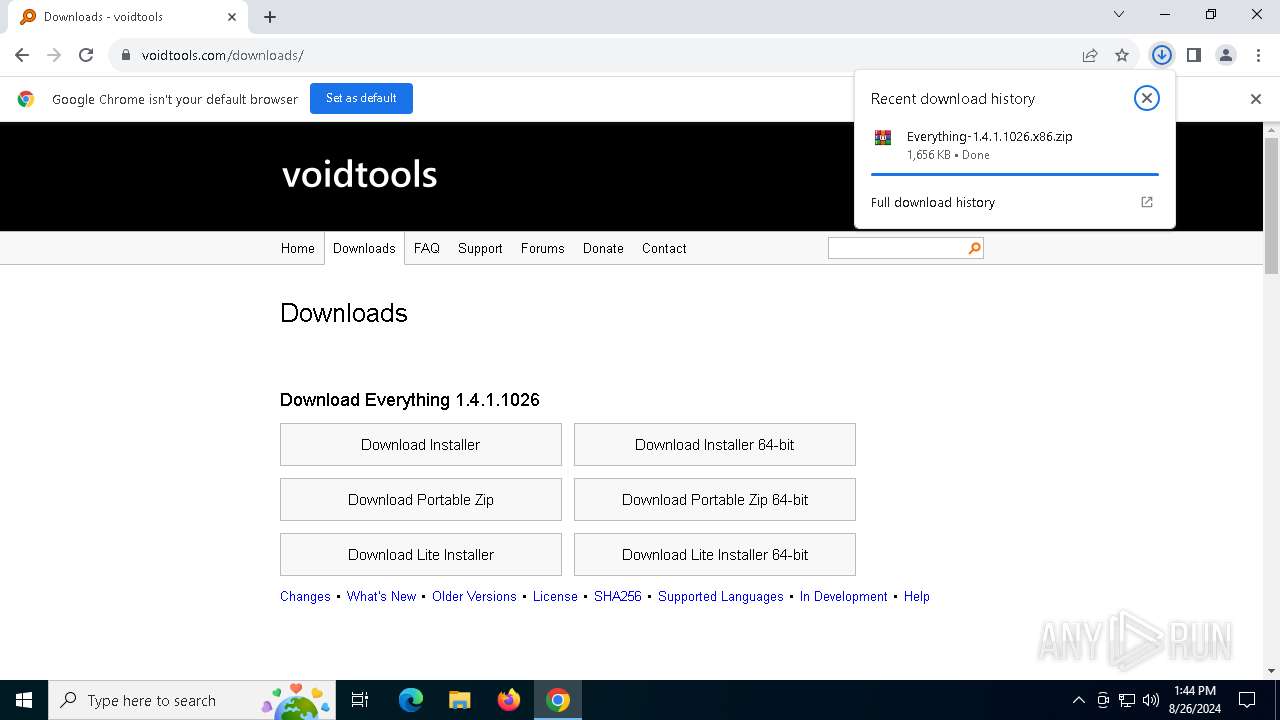Select the Chrome taskbar icon
Image resolution: width=1280 pixels, height=720 pixels.
[558, 700]
